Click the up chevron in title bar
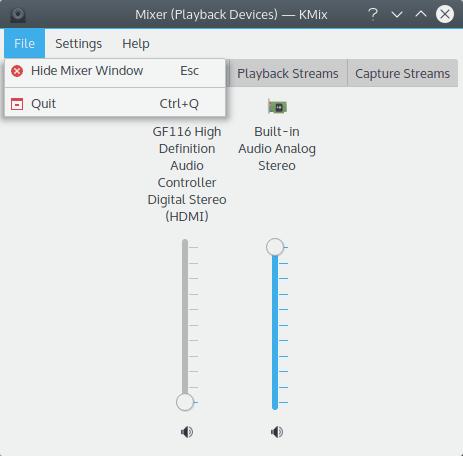The height and width of the screenshot is (456, 463). coord(421,14)
